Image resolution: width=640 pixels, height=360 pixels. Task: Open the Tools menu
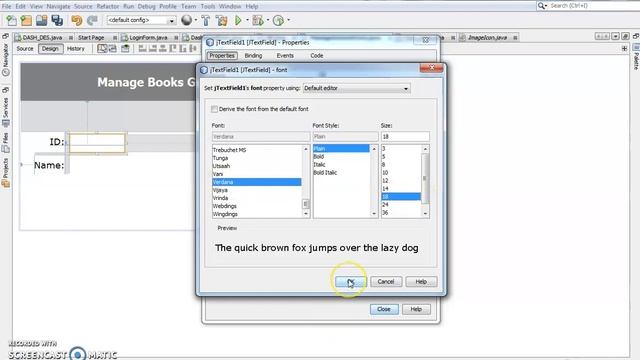click(x=207, y=7)
